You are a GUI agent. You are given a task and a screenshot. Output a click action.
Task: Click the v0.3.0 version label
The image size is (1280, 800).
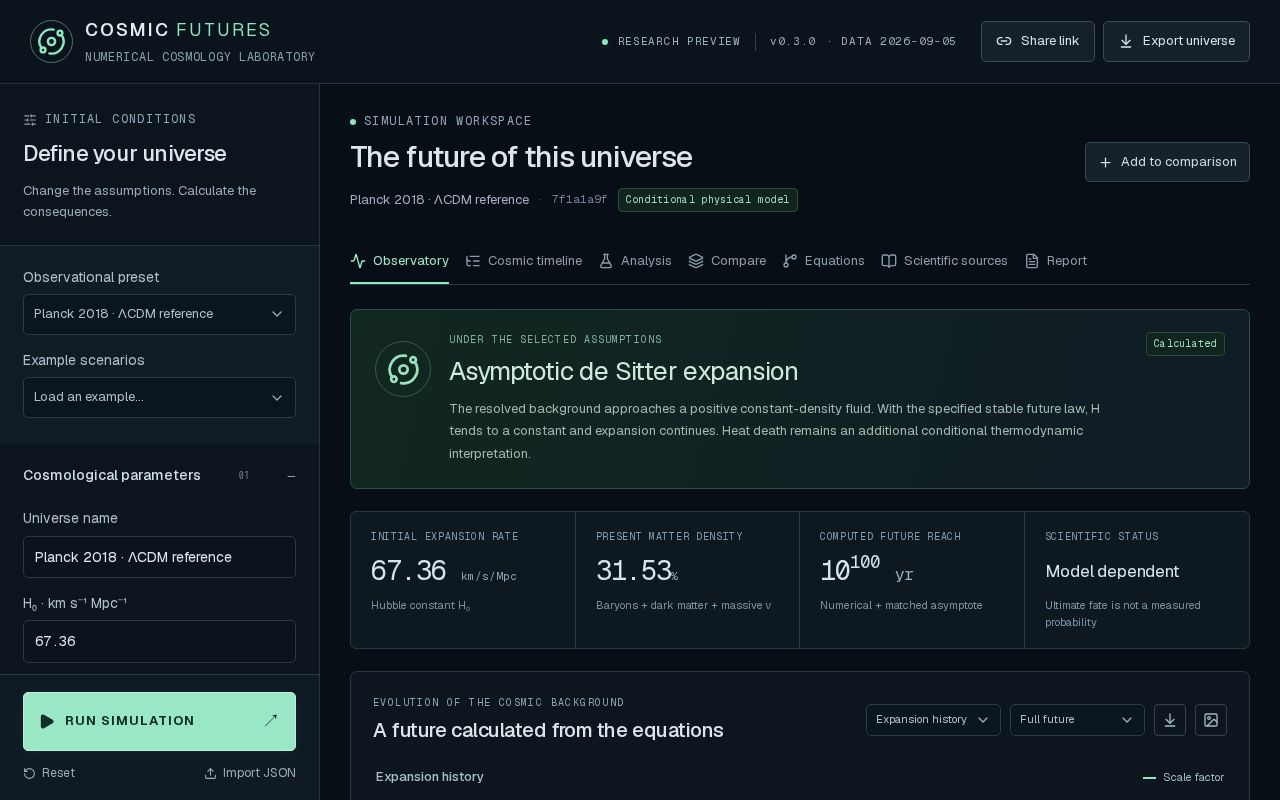793,42
